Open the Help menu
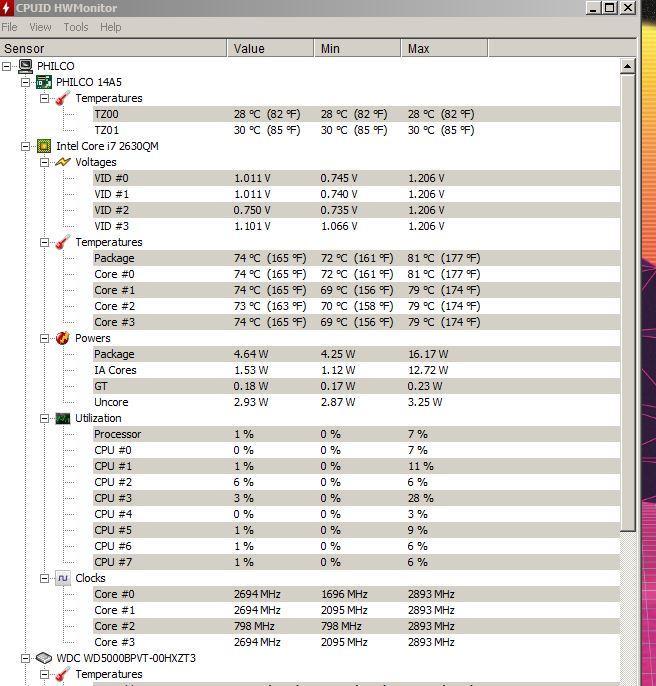 [x=110, y=27]
